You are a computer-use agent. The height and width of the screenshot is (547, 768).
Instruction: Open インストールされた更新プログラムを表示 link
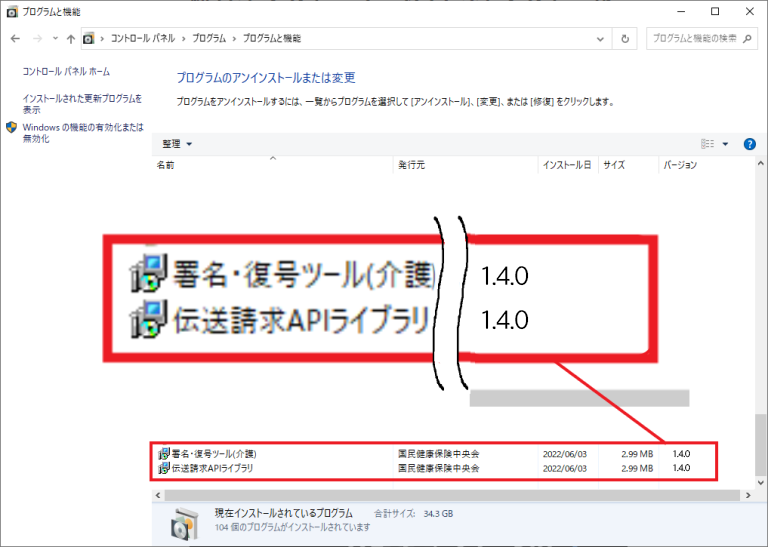tap(82, 104)
